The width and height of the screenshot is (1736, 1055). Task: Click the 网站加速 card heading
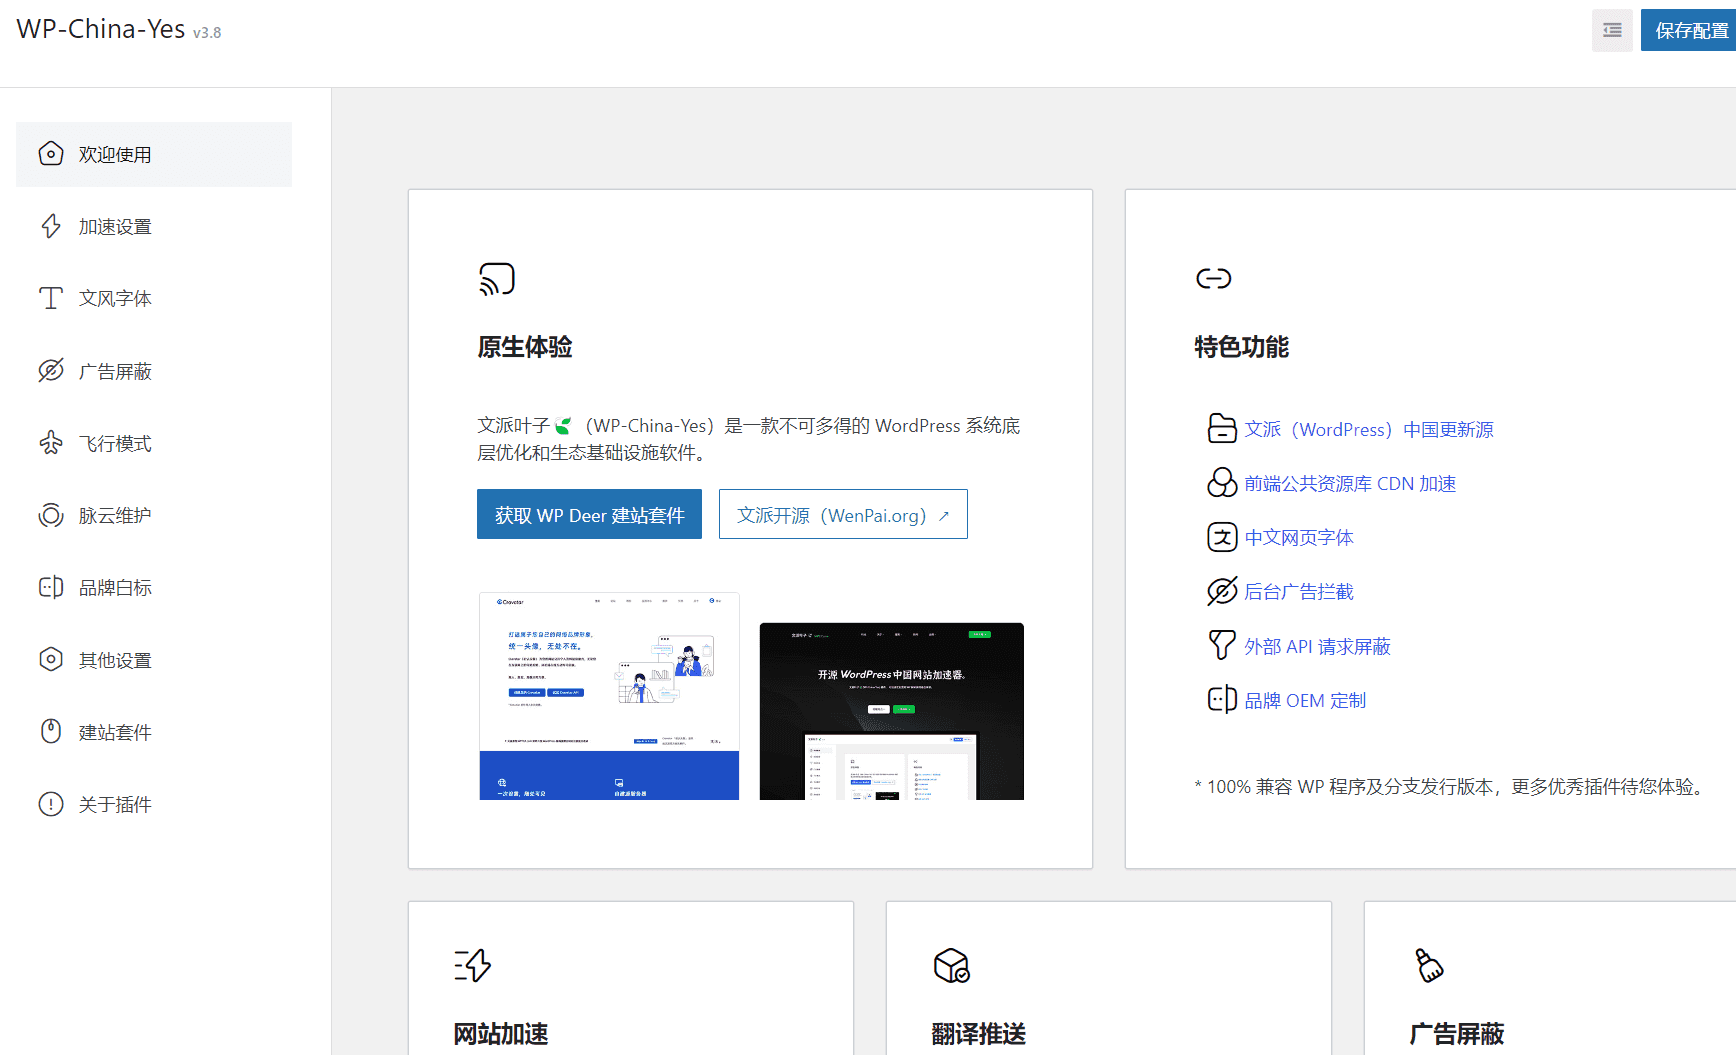(501, 1034)
